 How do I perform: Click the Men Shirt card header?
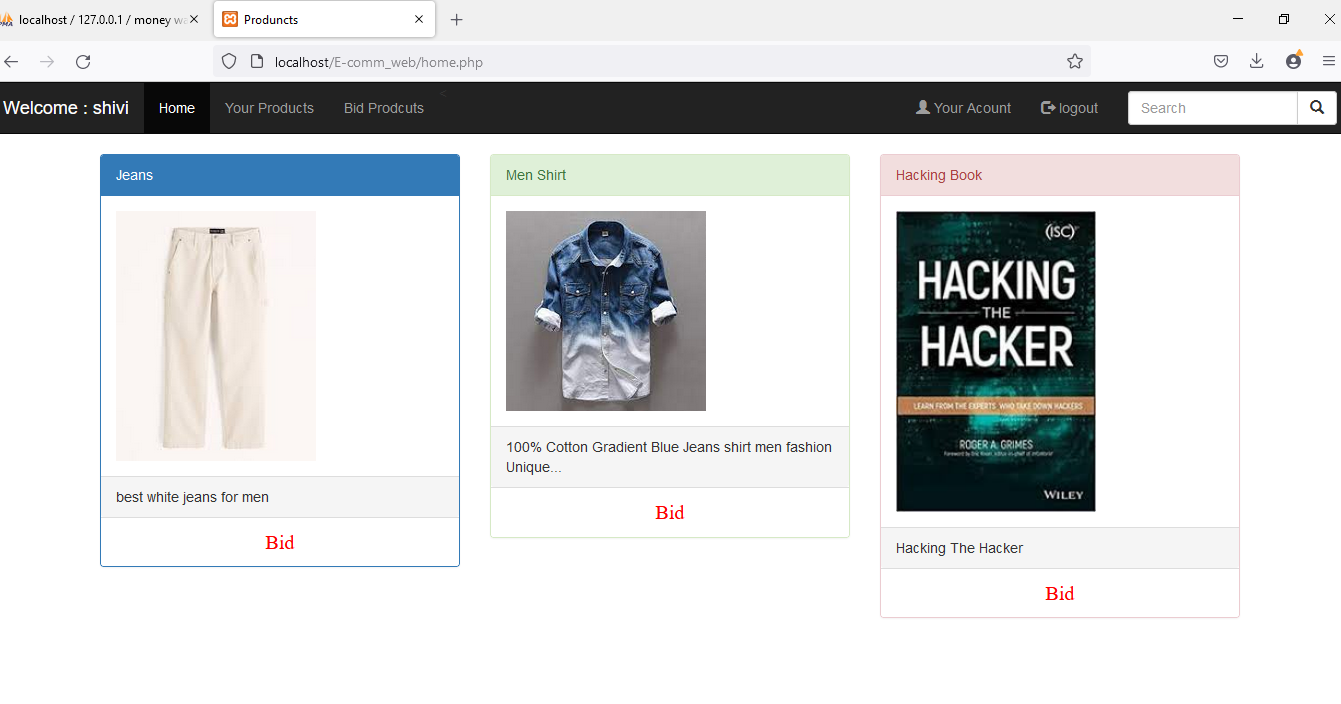(x=670, y=175)
